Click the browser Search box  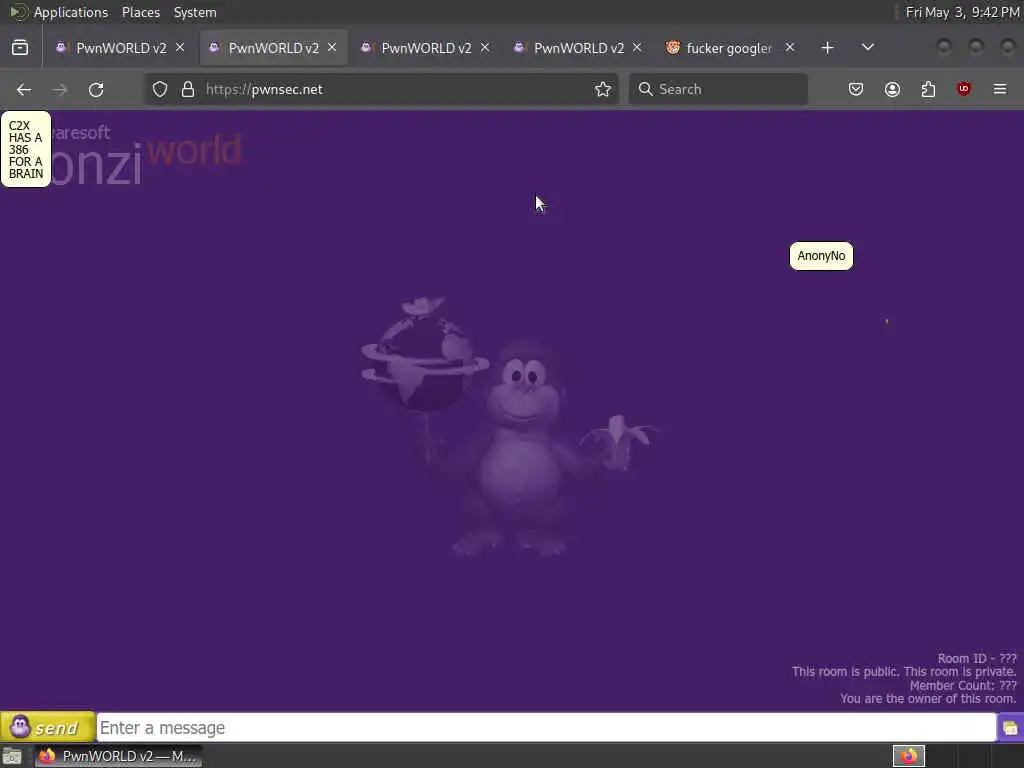coord(718,89)
